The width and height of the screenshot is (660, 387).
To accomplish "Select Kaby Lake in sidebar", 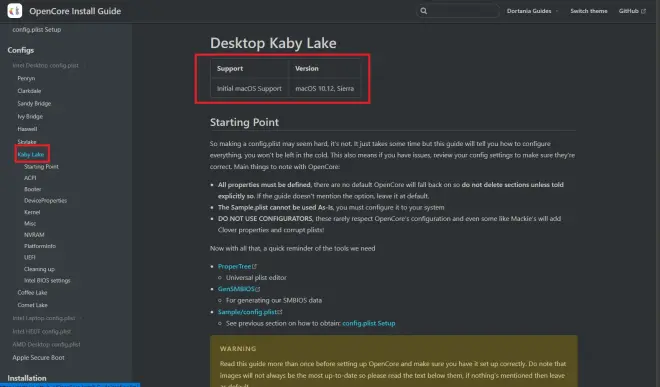I will tap(31, 155).
